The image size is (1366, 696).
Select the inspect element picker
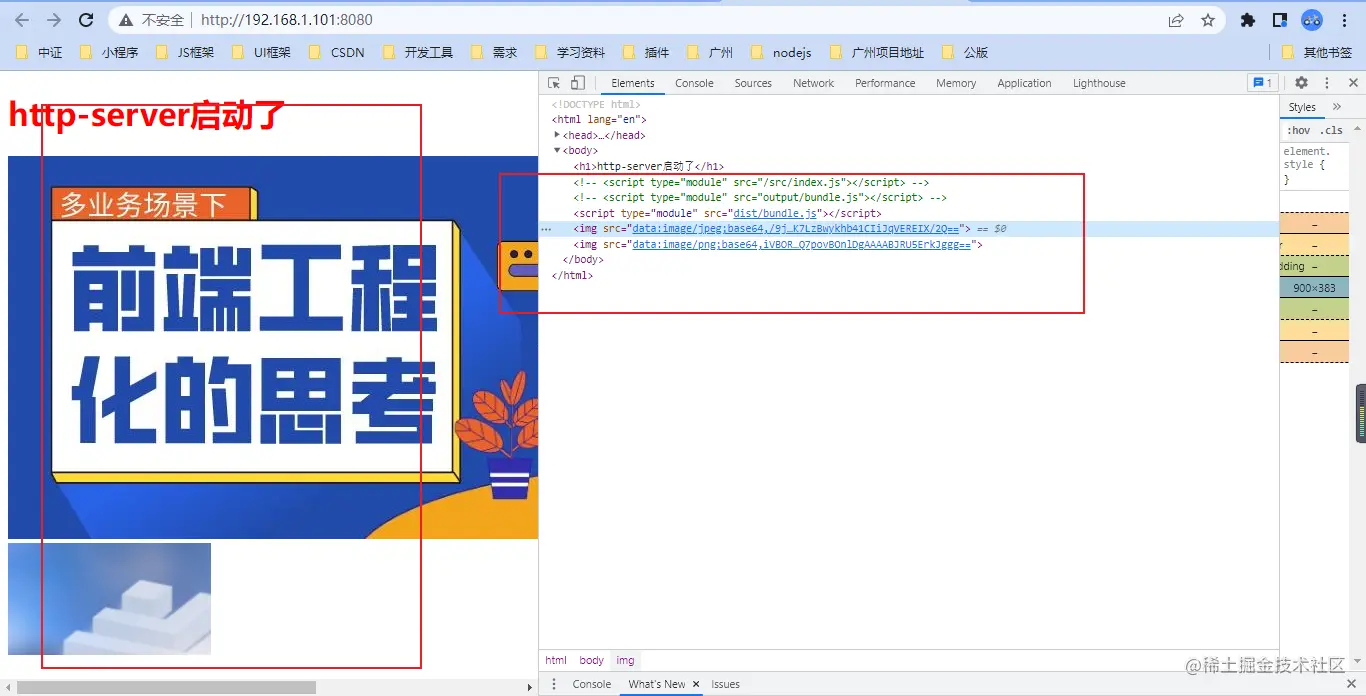click(x=554, y=83)
